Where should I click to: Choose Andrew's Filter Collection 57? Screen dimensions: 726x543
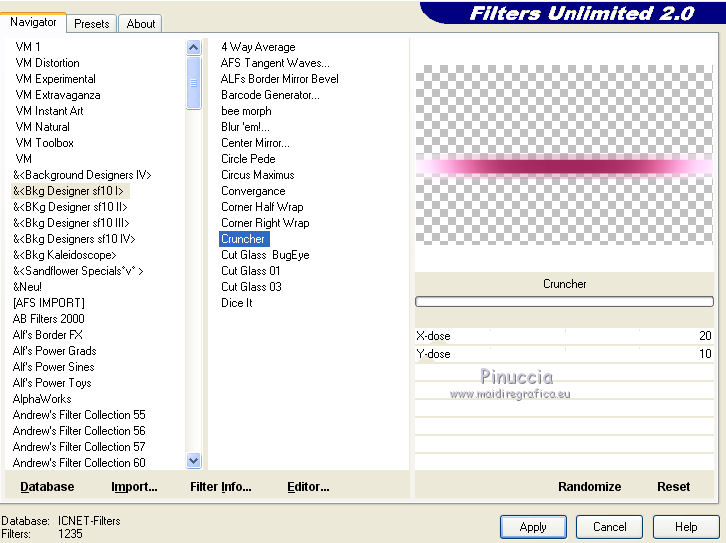[x=79, y=447]
